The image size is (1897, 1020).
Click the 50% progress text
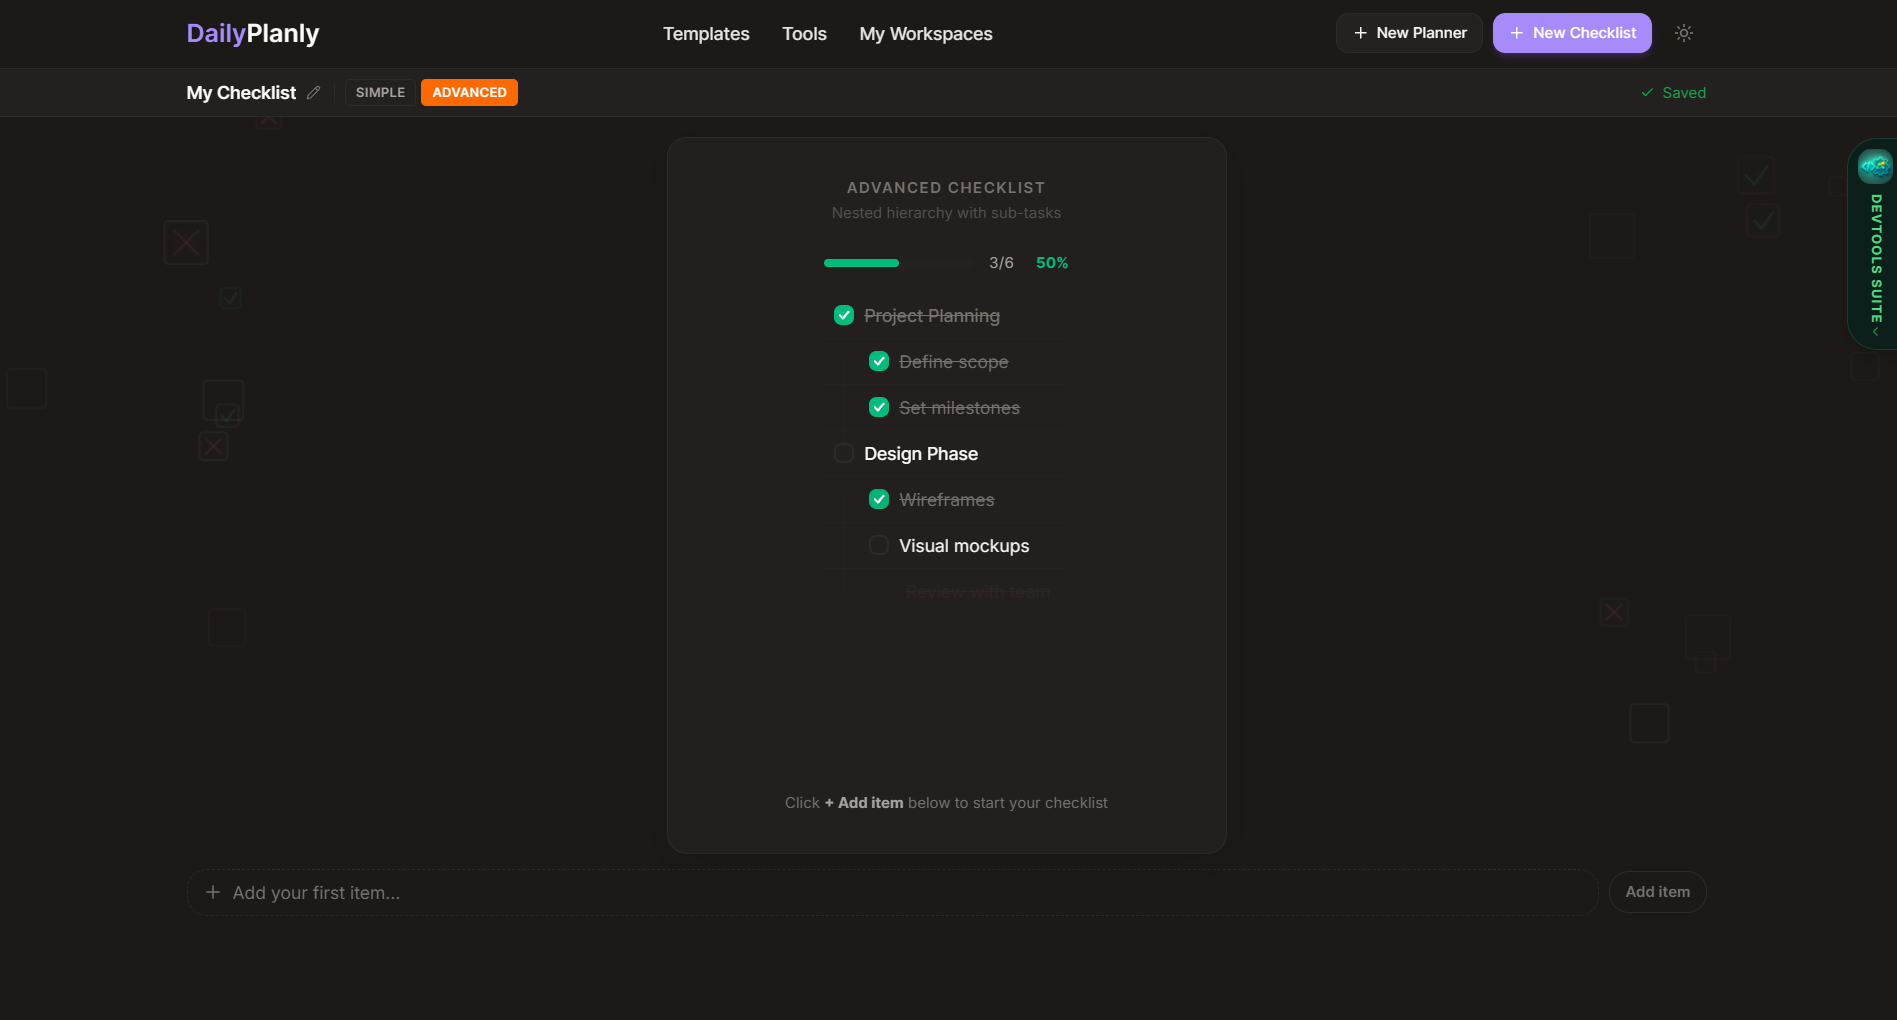tap(1052, 263)
